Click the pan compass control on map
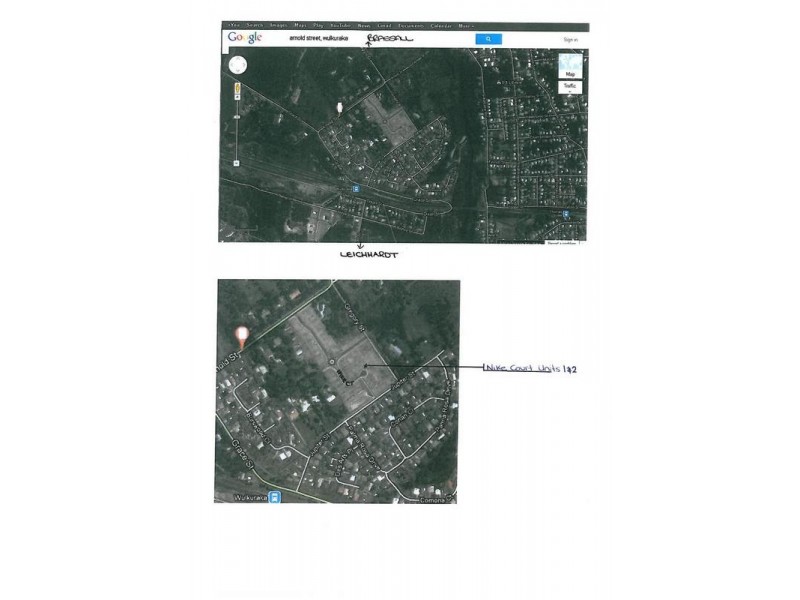 (x=238, y=66)
